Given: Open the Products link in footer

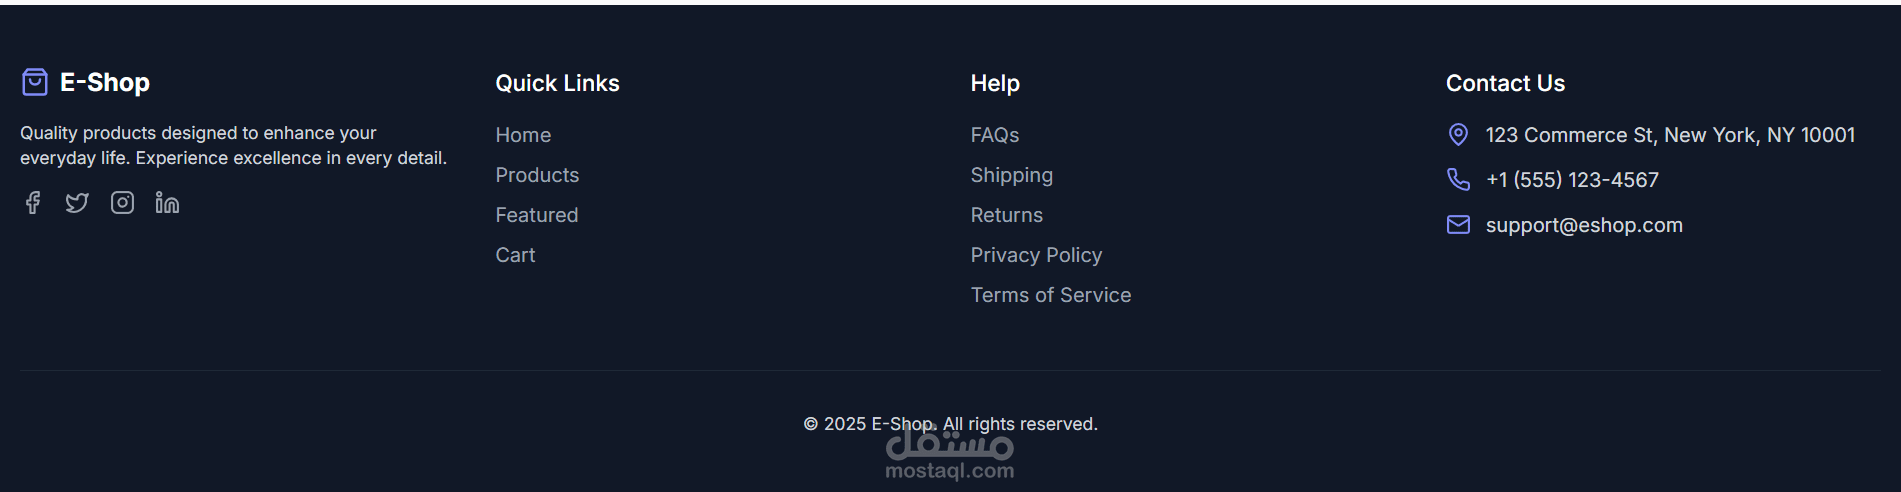Looking at the screenshot, I should [x=537, y=175].
